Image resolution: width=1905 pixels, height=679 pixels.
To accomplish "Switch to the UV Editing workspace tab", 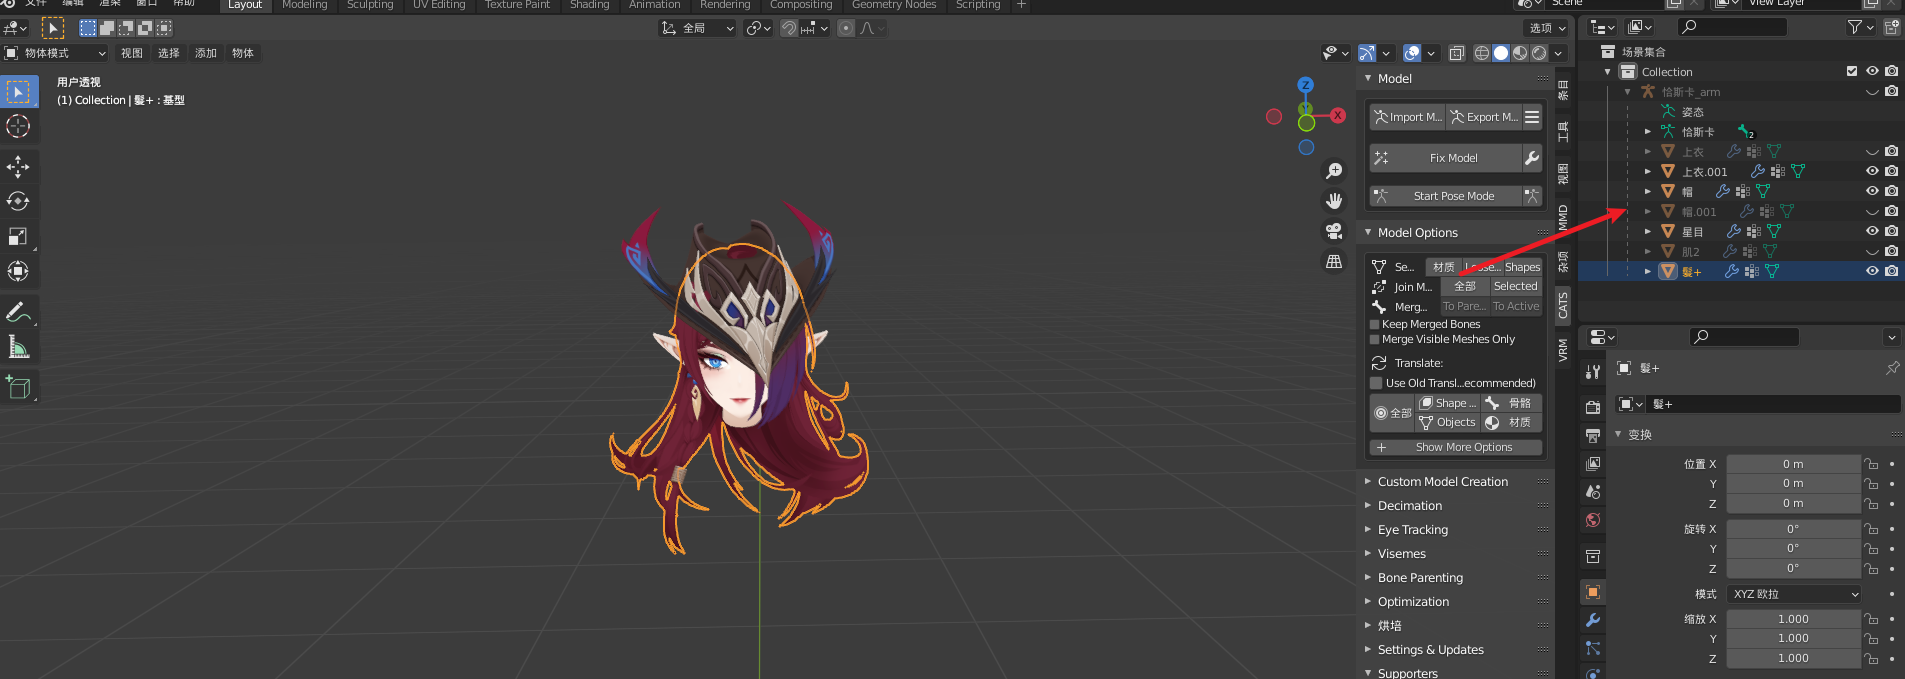I will click(439, 5).
